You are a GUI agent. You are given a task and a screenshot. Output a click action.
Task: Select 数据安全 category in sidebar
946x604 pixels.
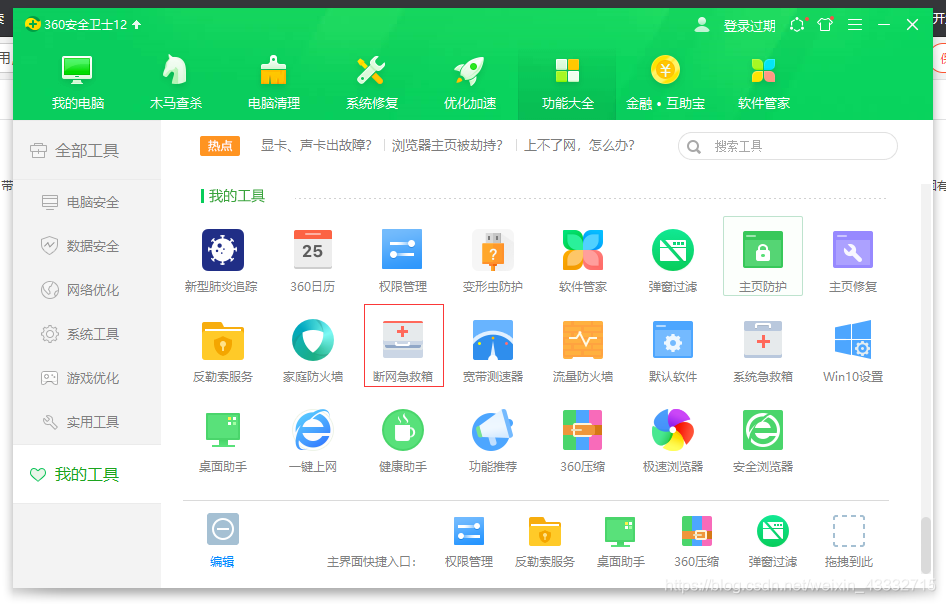click(x=87, y=246)
